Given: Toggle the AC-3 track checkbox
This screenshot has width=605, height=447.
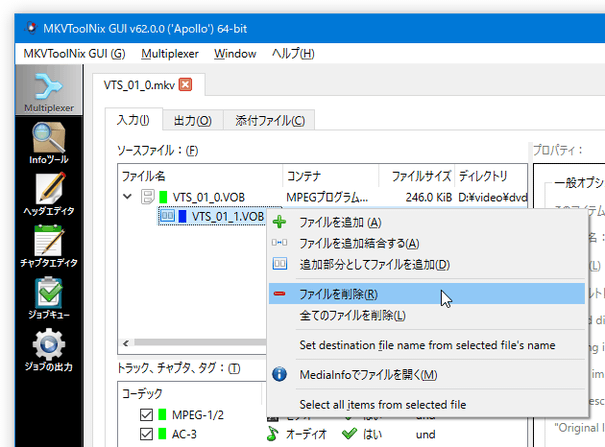Looking at the screenshot, I should pos(146,434).
